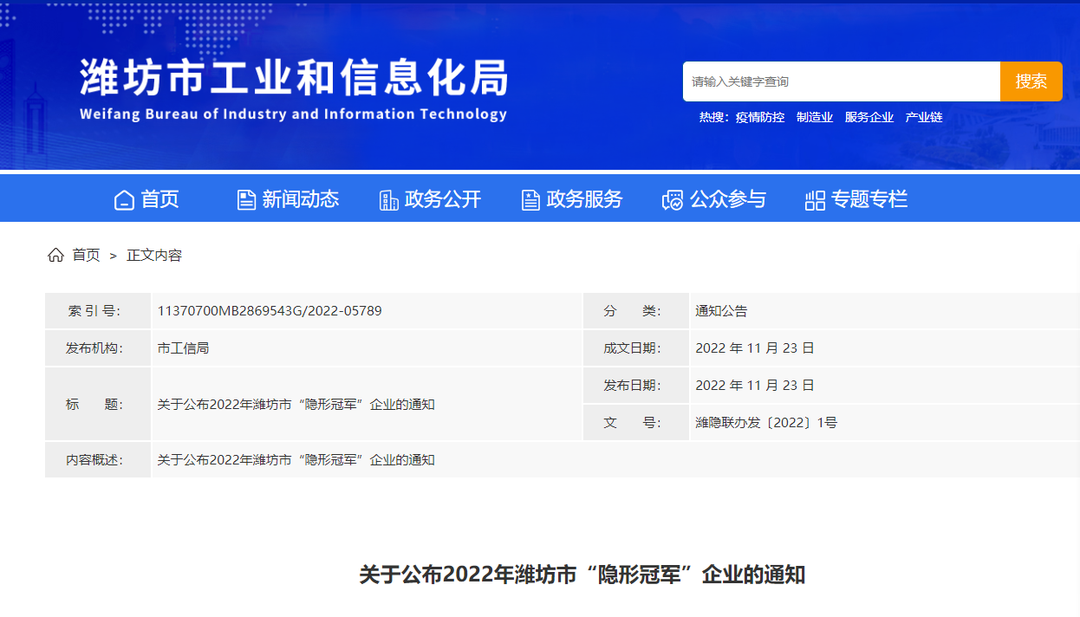Click the hot search link 制造业
The height and width of the screenshot is (617, 1080).
814,117
